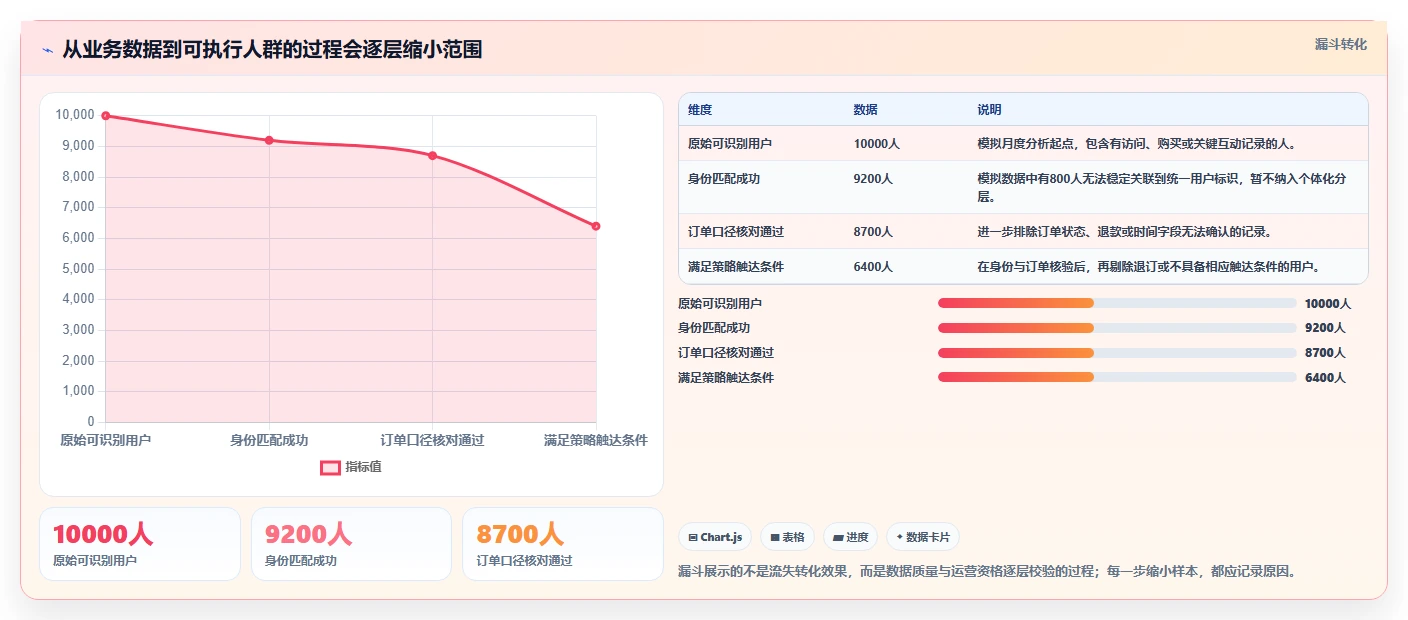The height and width of the screenshot is (620, 1408).
Task: Click the 9200人 data card
Action: coord(352,544)
